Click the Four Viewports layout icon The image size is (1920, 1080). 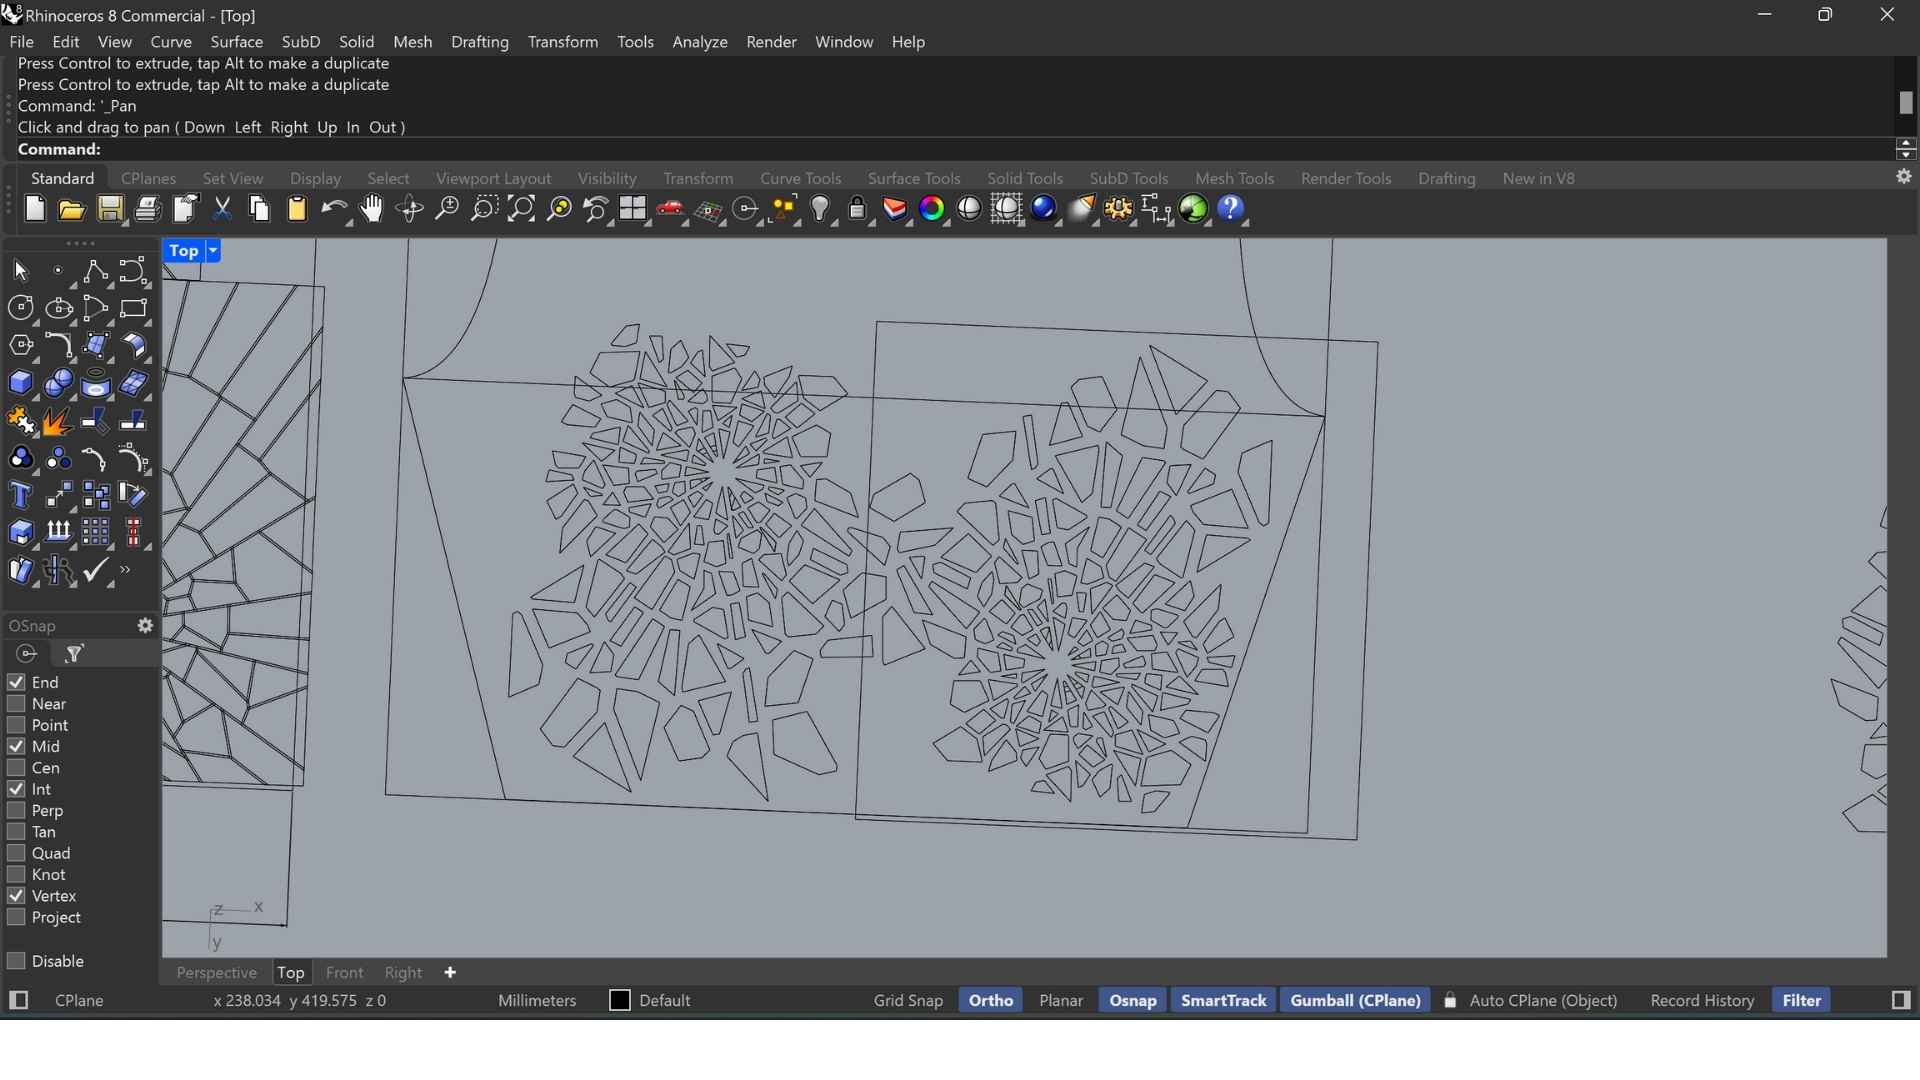[635, 210]
